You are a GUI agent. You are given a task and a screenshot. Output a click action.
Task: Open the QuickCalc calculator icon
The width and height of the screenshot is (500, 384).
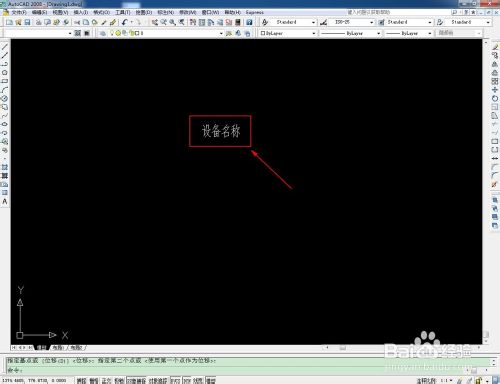pyautogui.click(x=238, y=22)
